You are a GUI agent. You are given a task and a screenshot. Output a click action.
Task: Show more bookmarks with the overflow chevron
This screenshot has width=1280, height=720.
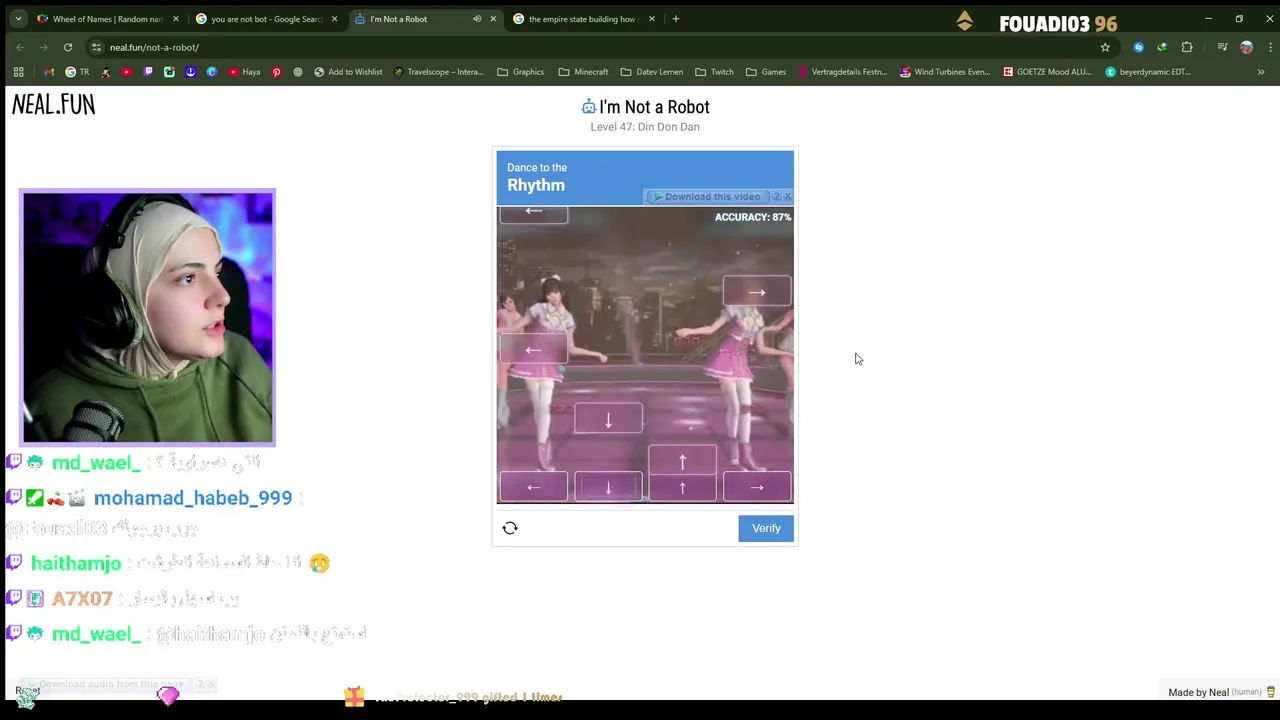pos(1261,72)
